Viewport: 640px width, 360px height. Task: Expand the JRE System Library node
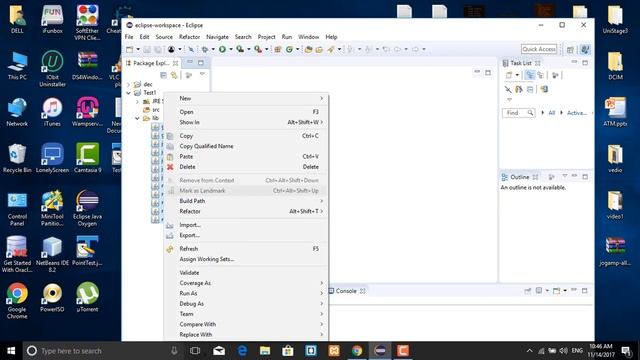click(138, 101)
